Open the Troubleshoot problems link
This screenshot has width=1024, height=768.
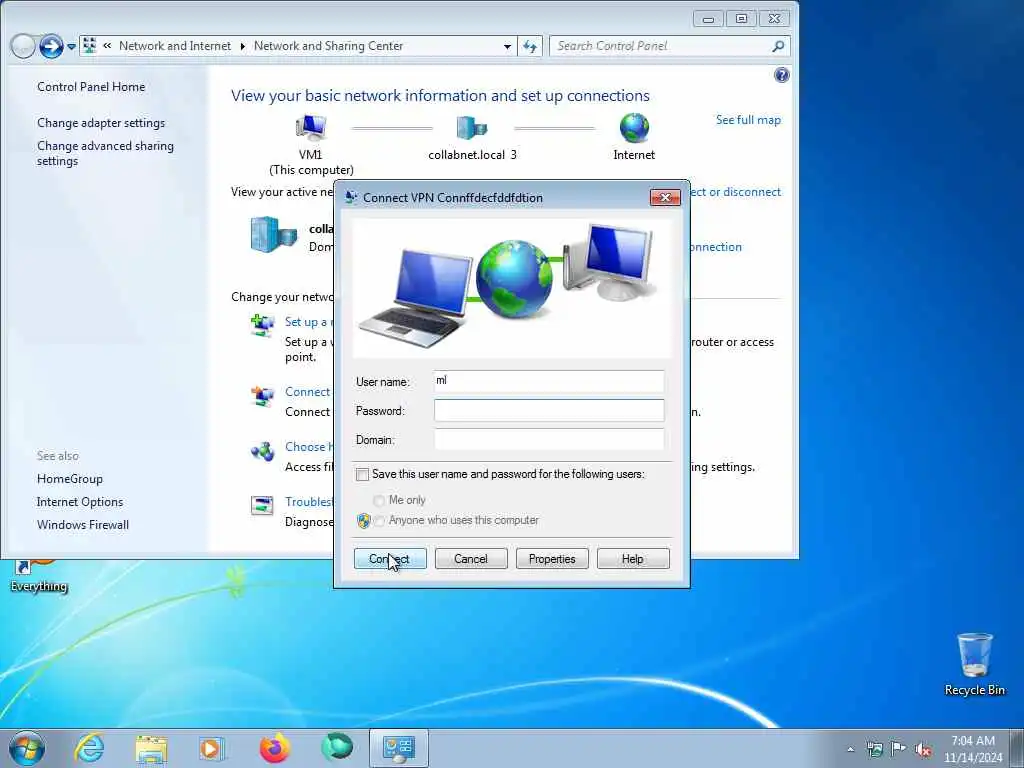tap(309, 502)
